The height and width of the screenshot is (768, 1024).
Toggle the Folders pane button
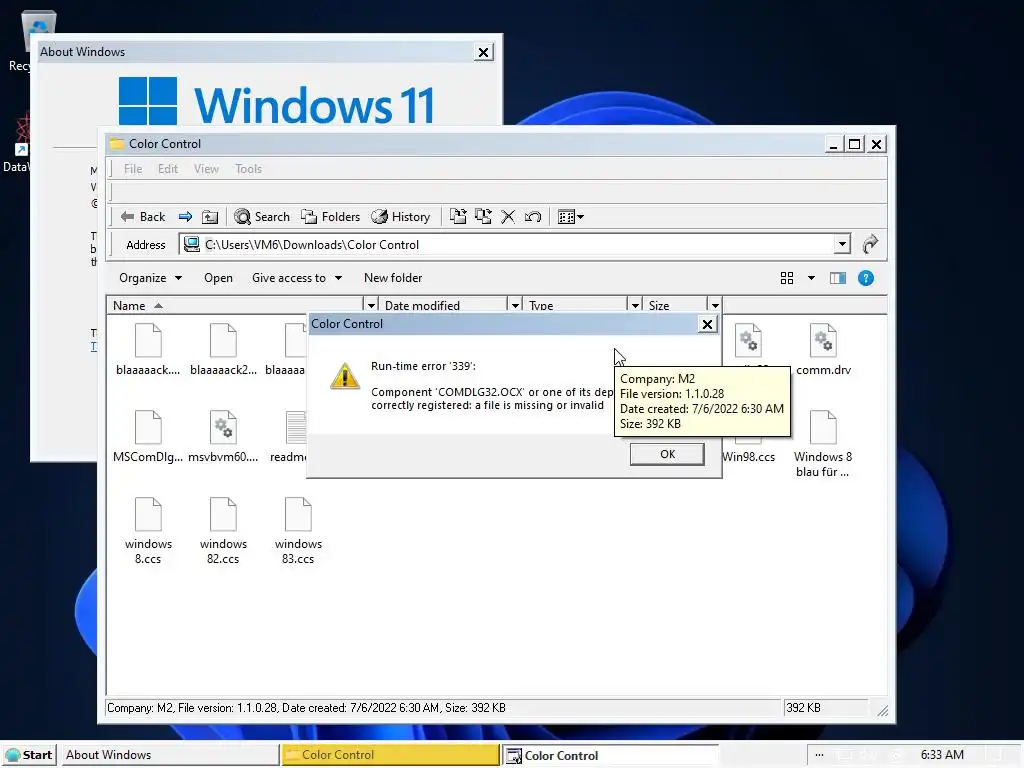click(x=330, y=217)
